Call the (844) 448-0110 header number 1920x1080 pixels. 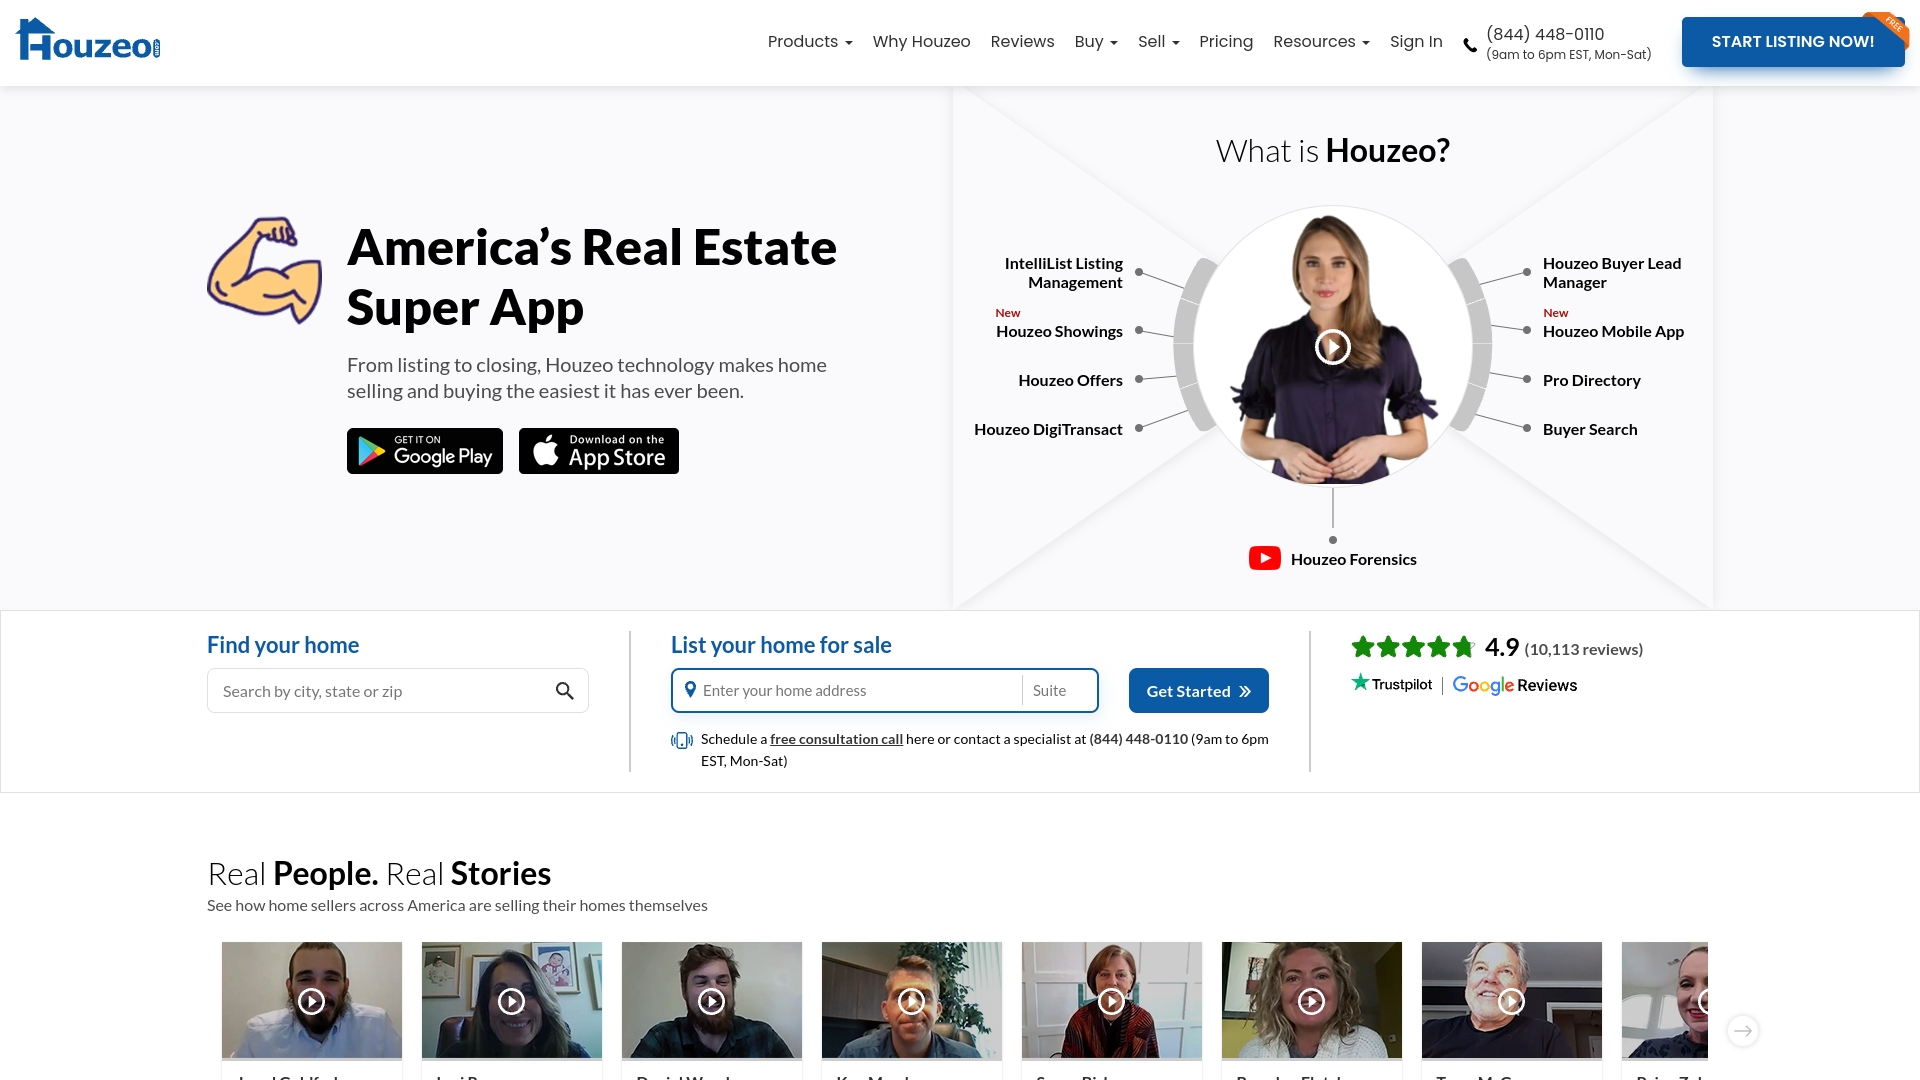(x=1545, y=34)
